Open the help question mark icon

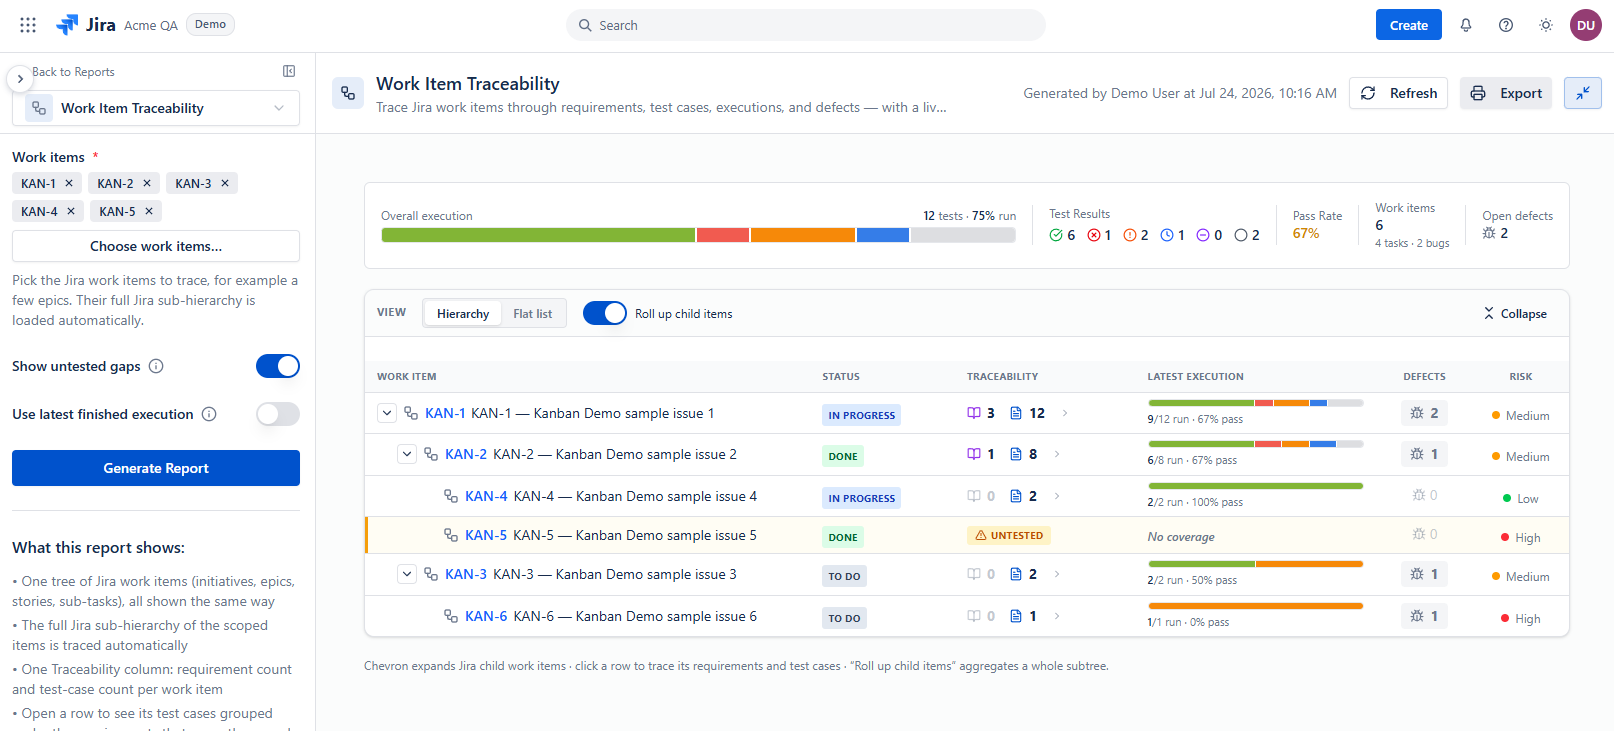point(1506,25)
